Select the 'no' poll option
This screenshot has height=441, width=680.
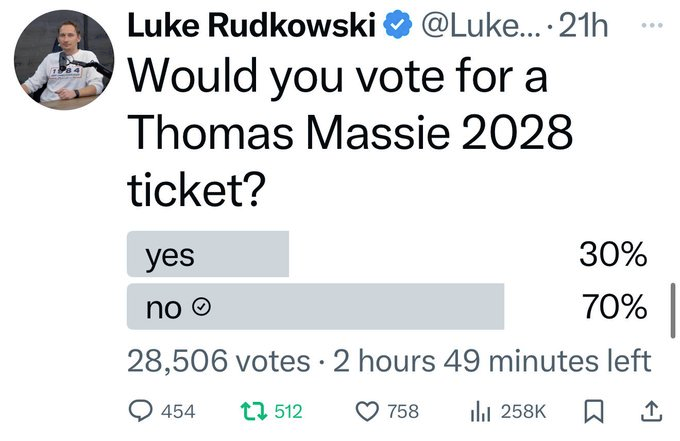click(x=315, y=307)
